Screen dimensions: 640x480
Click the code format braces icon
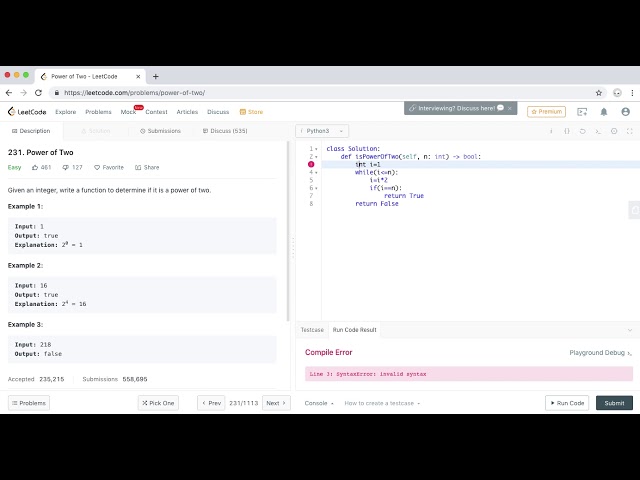tap(567, 131)
